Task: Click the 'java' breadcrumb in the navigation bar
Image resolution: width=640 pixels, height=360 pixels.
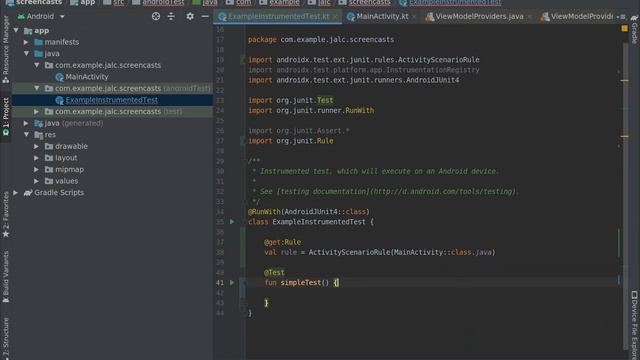Action: tap(205, 3)
